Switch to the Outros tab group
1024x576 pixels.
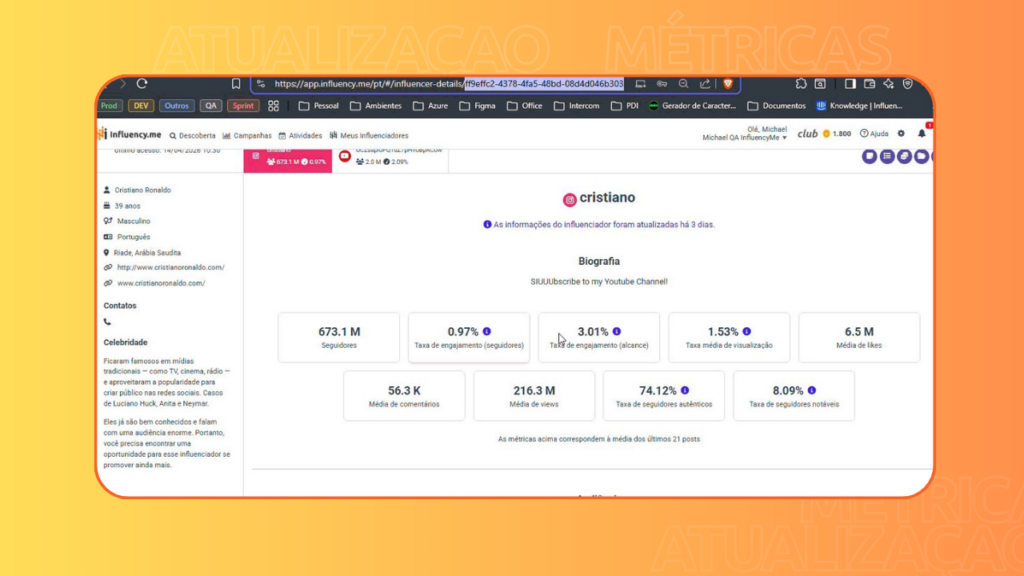(176, 106)
